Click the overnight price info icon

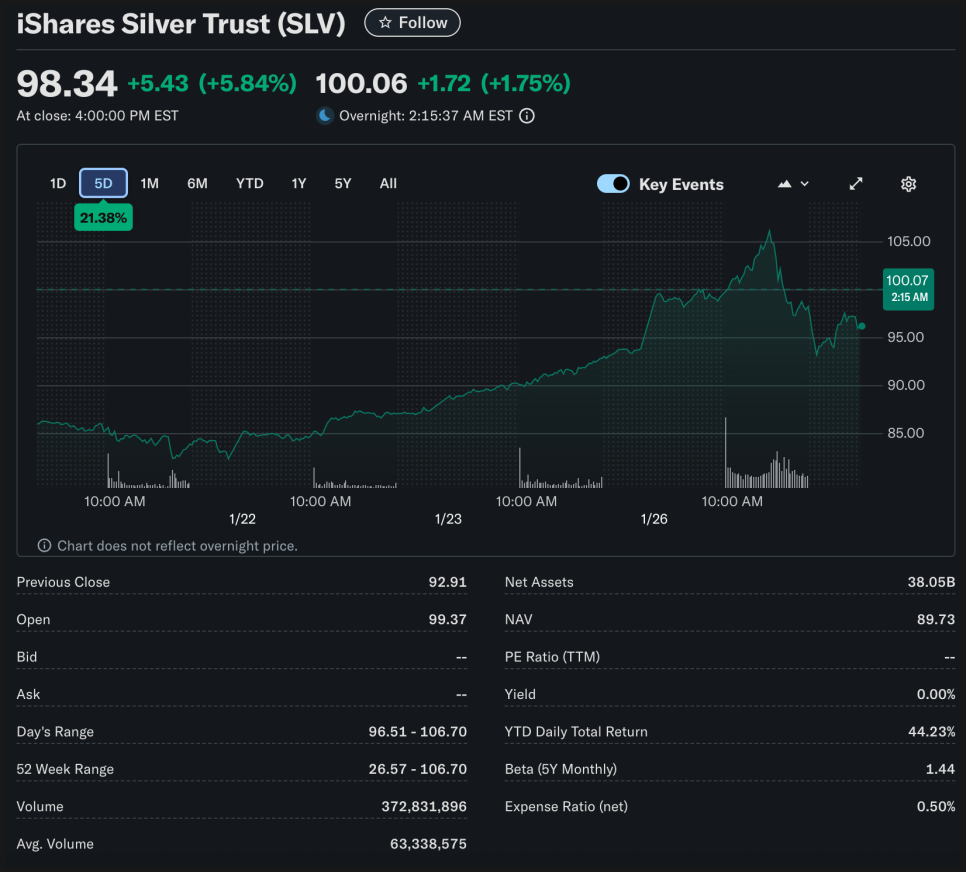coord(527,116)
